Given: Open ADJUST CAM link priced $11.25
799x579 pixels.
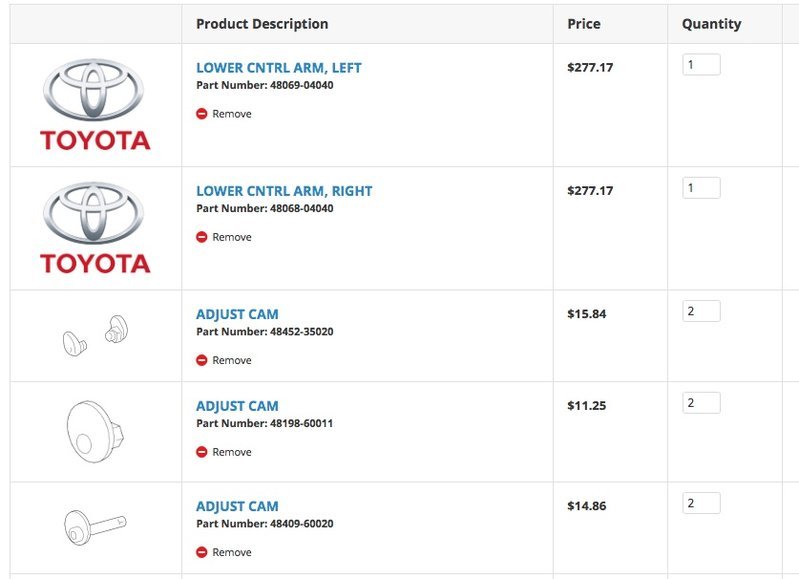Looking at the screenshot, I should [x=237, y=406].
